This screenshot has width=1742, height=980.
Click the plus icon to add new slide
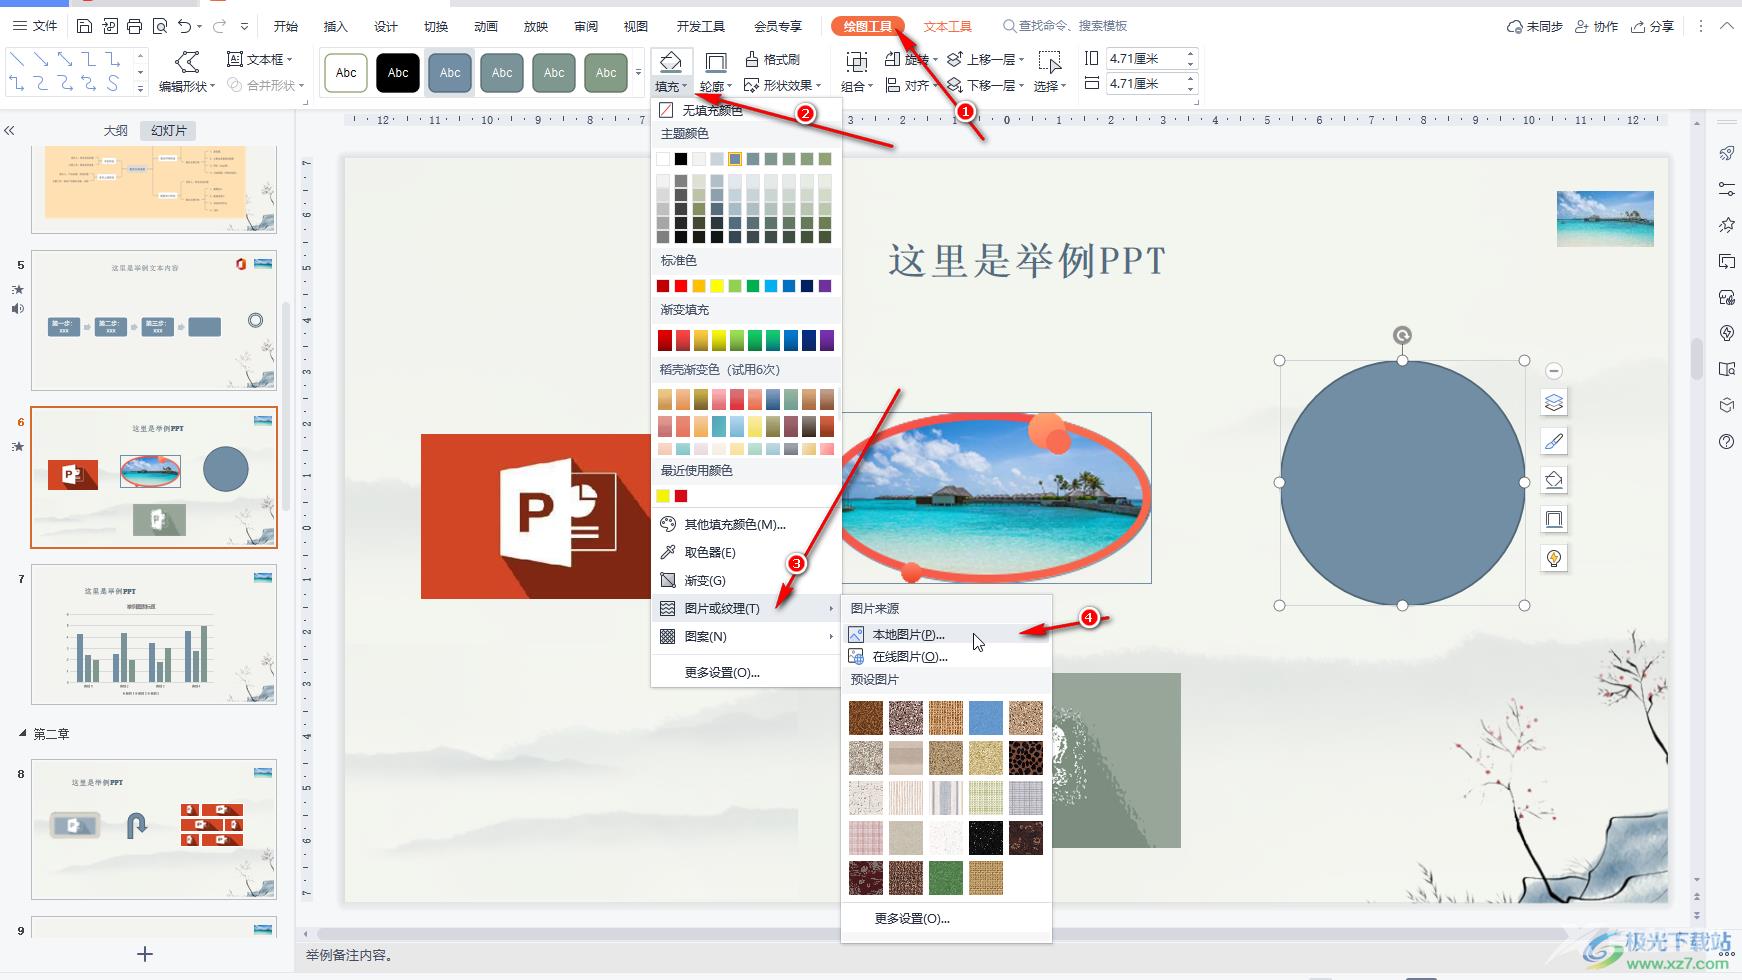[x=145, y=954]
